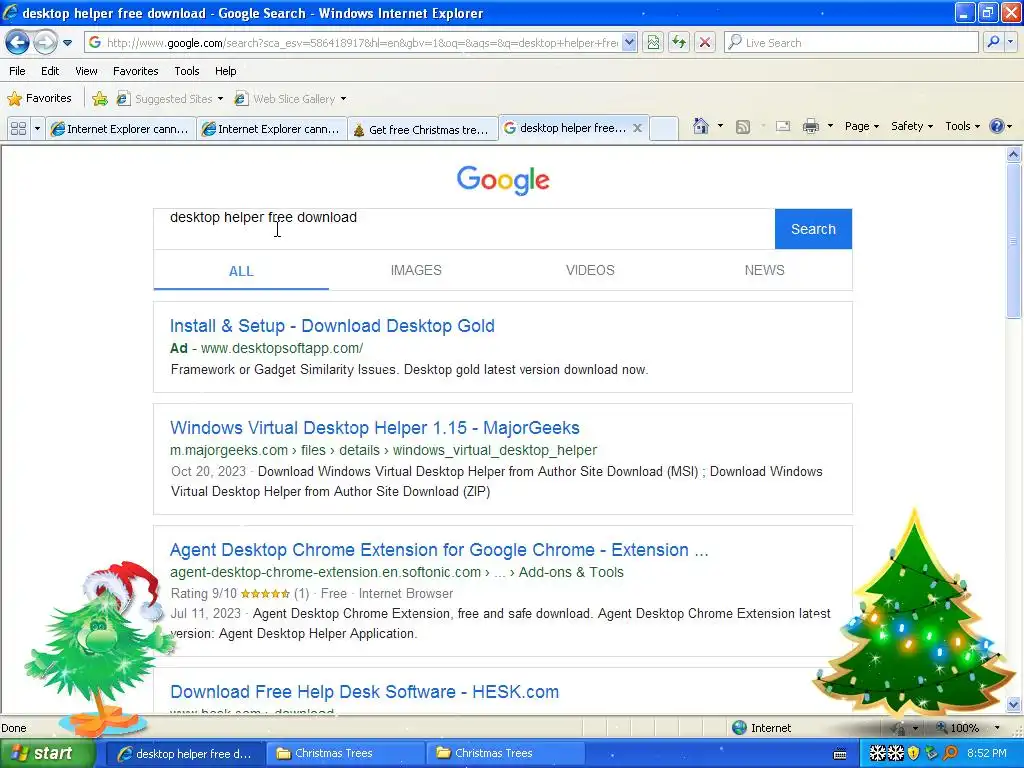1024x768 pixels.
Task: Select desktop helper free d... taskbar button
Action: [x=185, y=754]
